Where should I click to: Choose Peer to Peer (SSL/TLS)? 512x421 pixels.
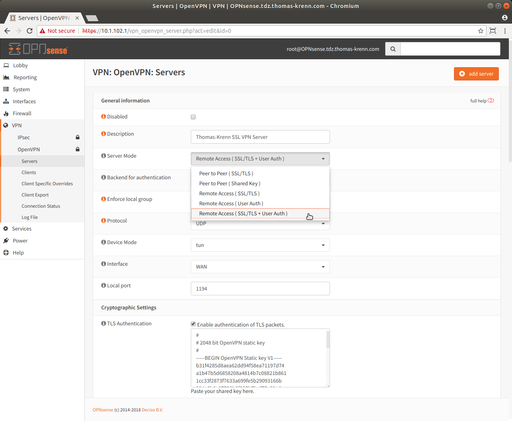coord(260,173)
